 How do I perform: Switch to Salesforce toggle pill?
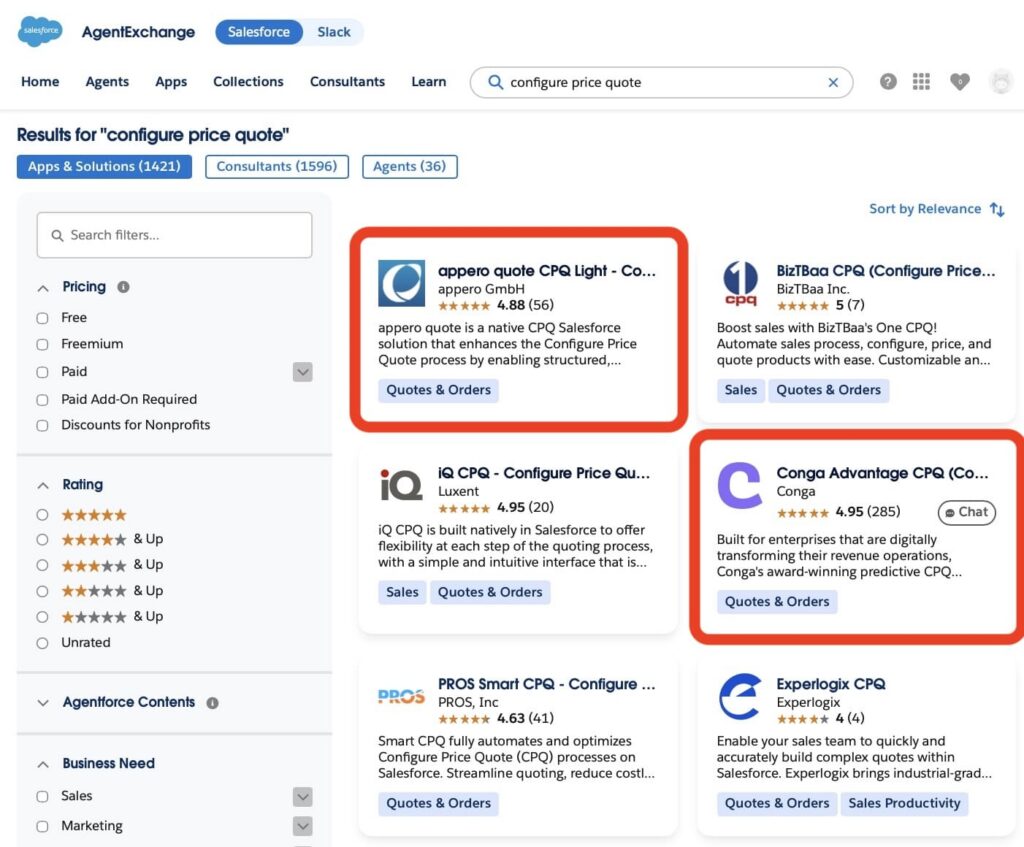click(259, 32)
